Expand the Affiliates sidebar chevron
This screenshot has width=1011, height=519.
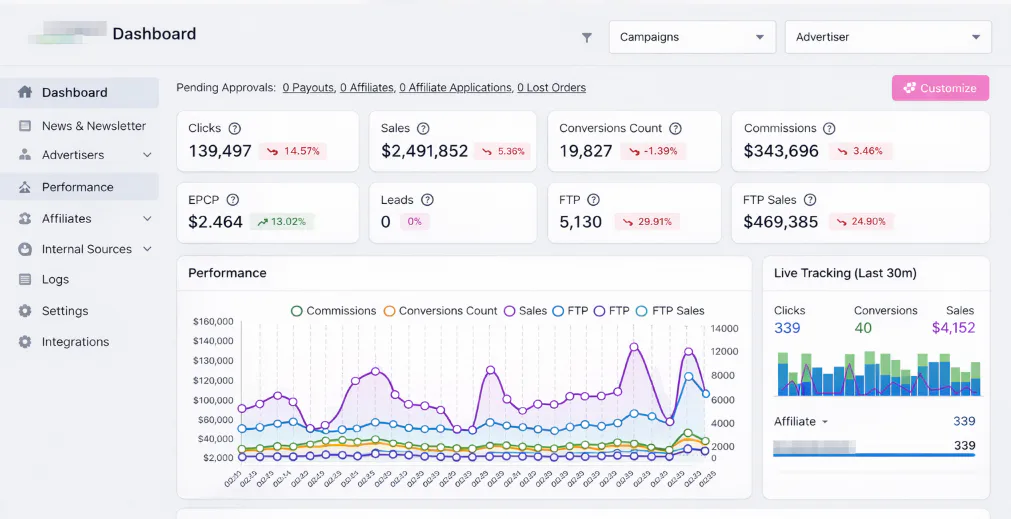point(147,219)
